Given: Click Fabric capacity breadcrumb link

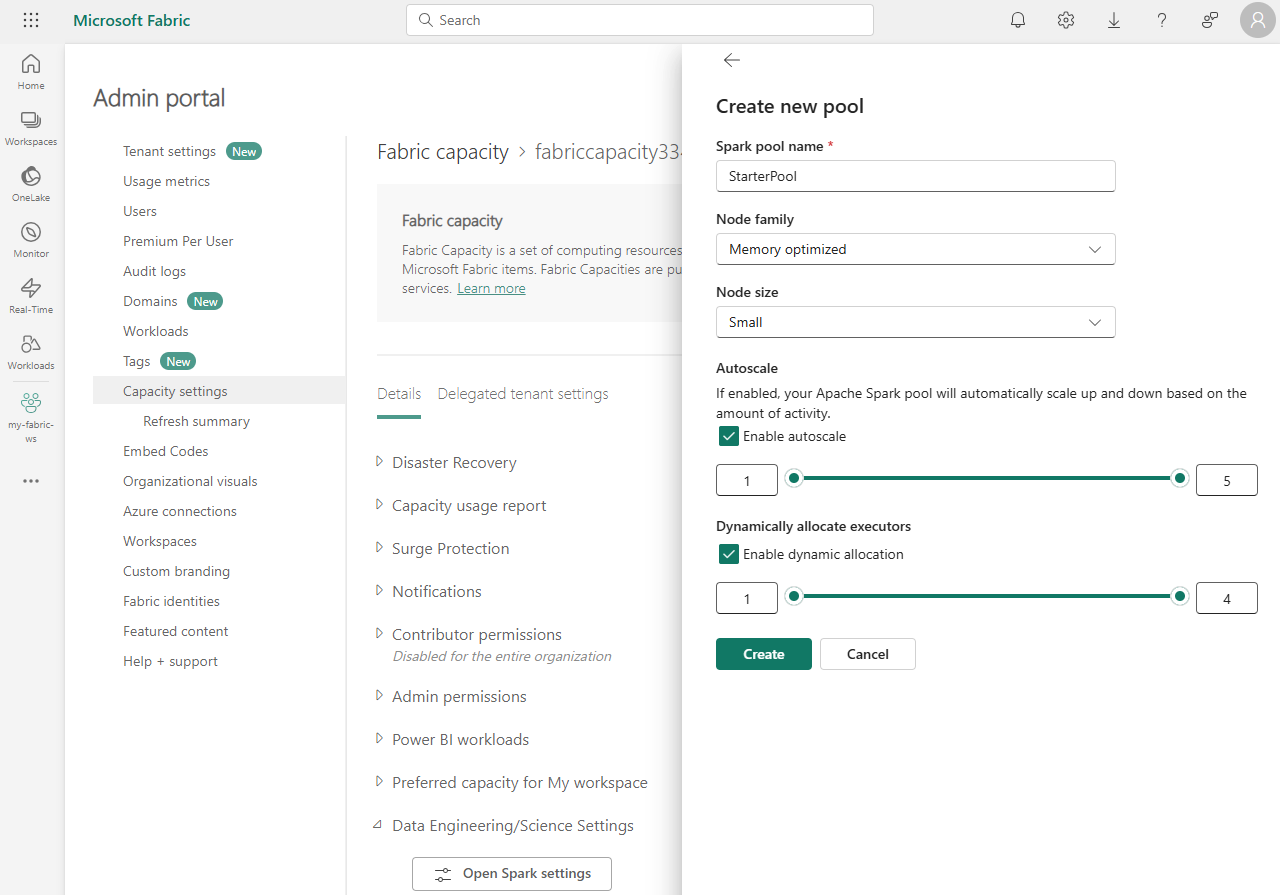Looking at the screenshot, I should 443,152.
